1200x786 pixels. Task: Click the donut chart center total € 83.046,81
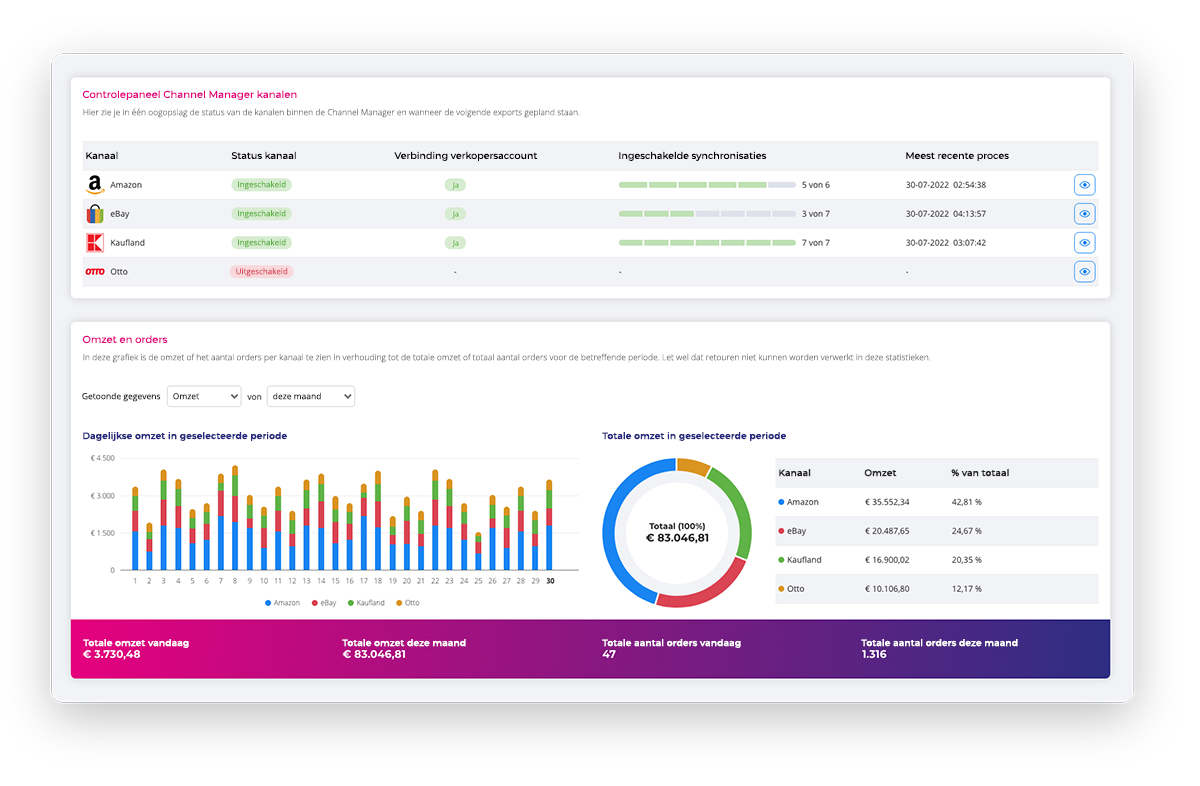click(677, 537)
